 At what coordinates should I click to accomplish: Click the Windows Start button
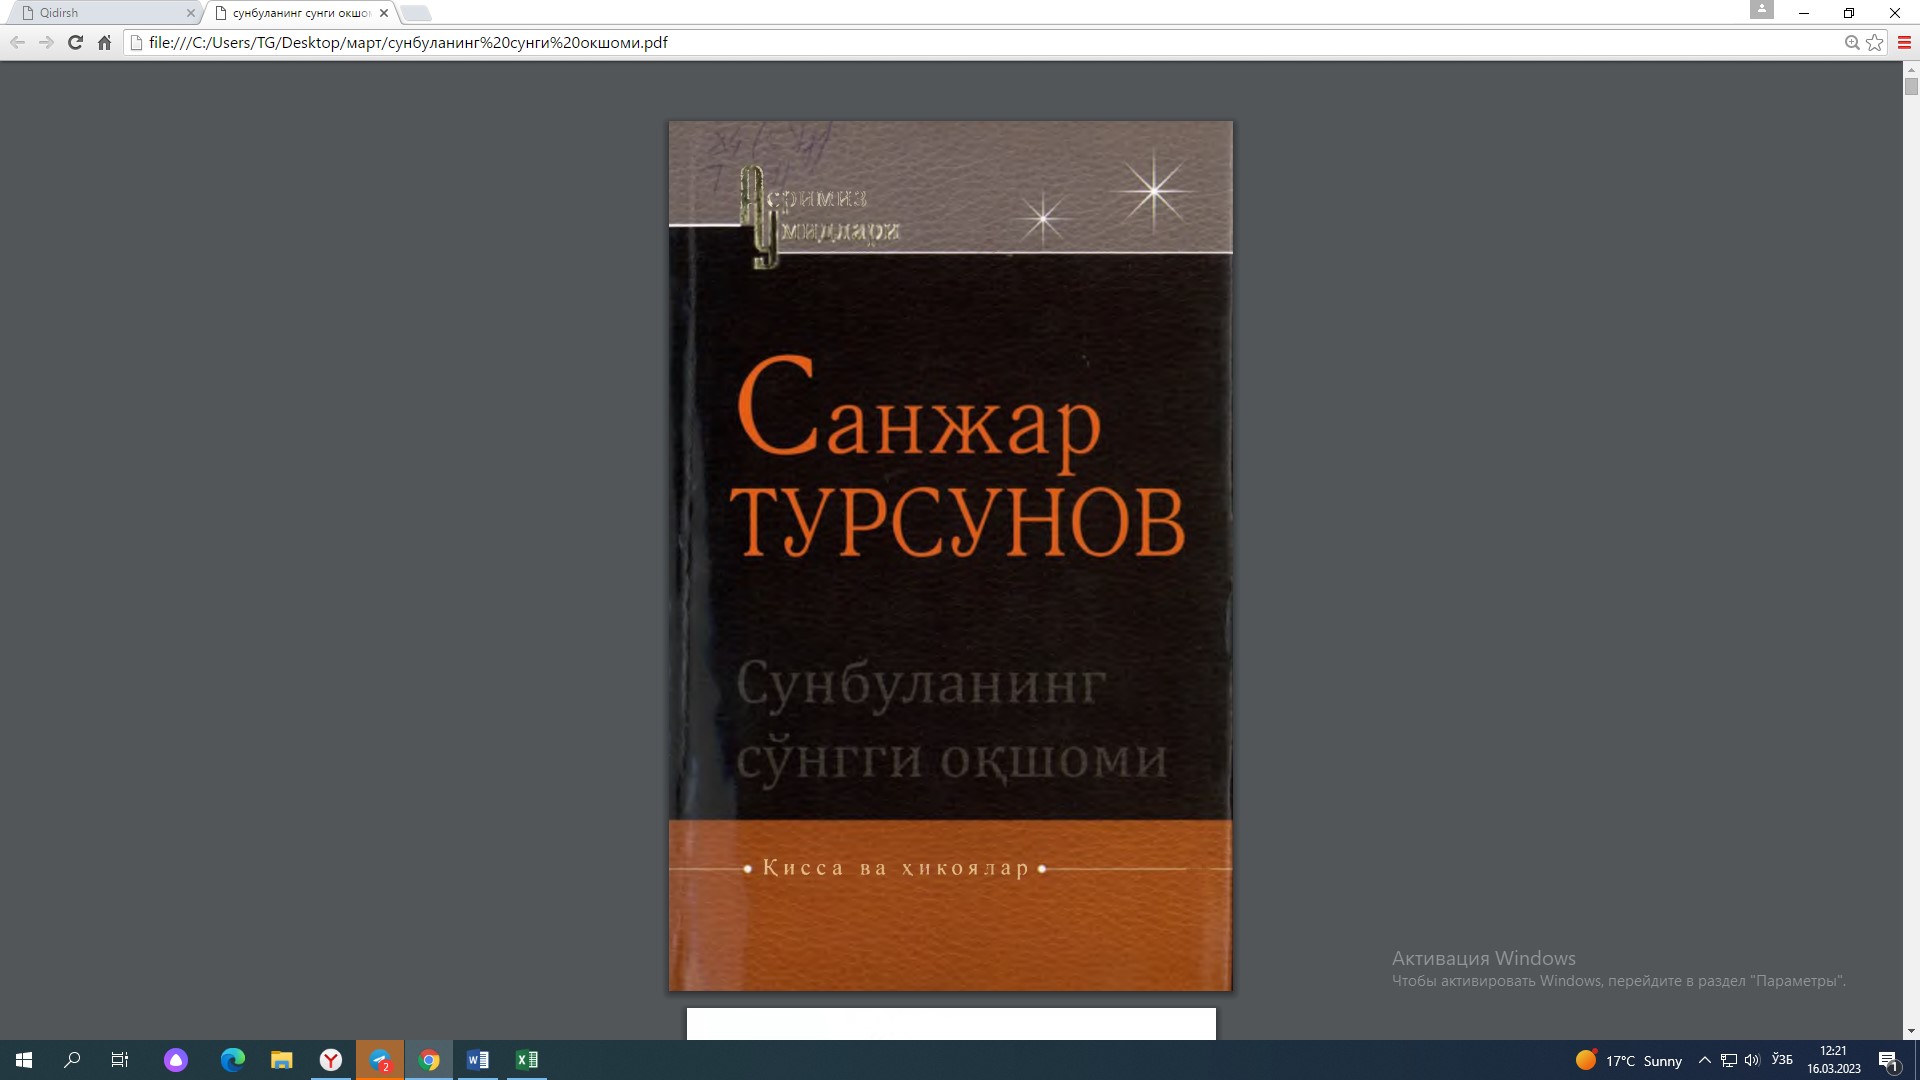(x=22, y=1059)
